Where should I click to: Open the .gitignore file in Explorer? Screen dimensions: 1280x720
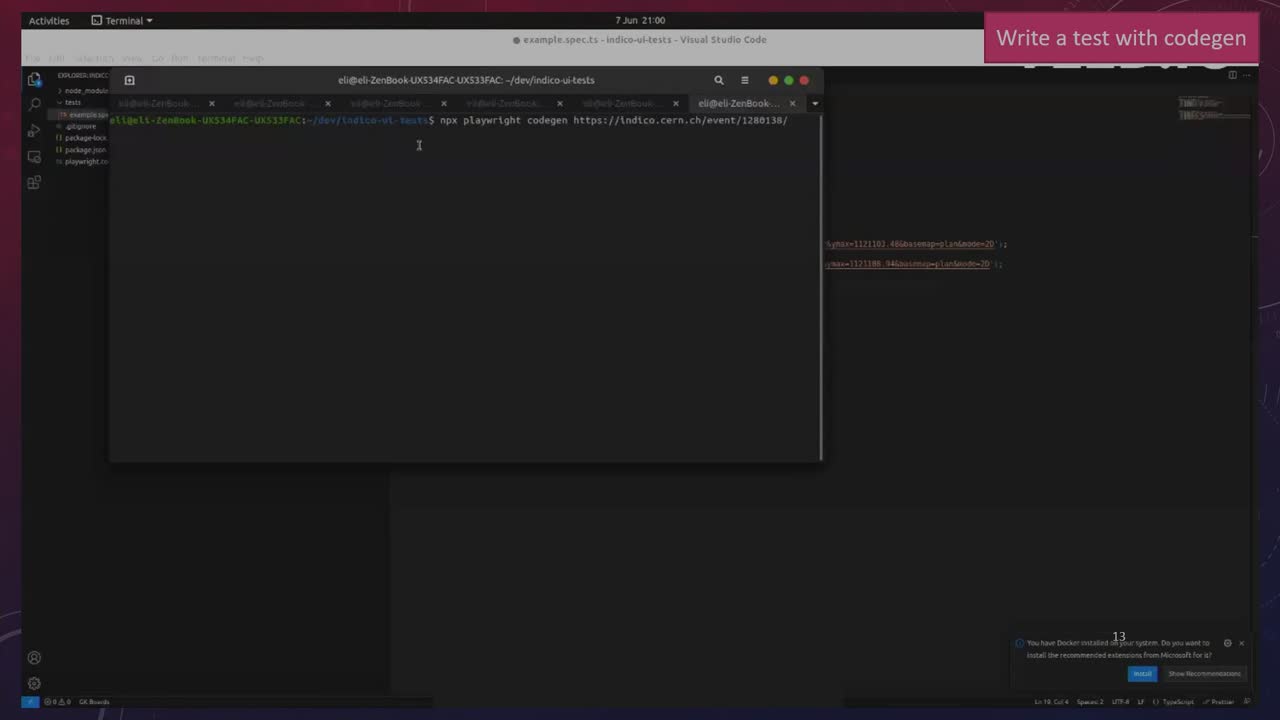click(x=80, y=126)
